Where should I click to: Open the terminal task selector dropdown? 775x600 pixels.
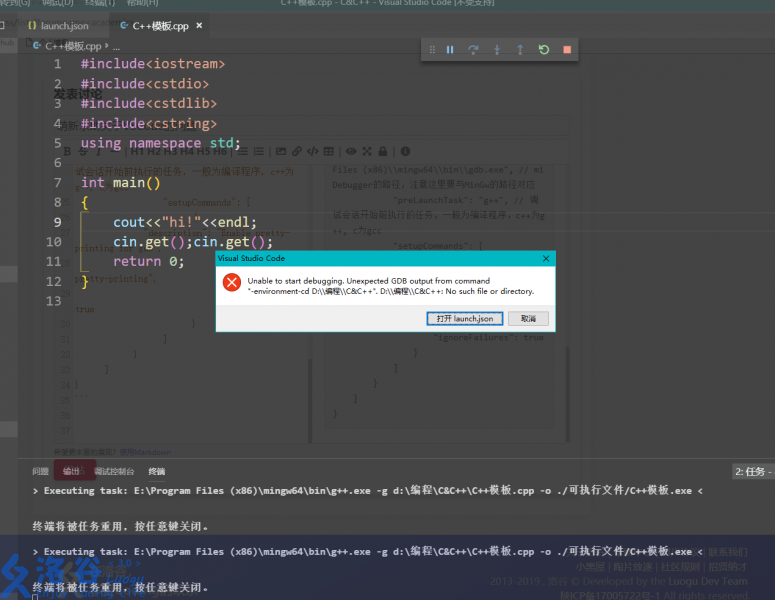pos(751,471)
